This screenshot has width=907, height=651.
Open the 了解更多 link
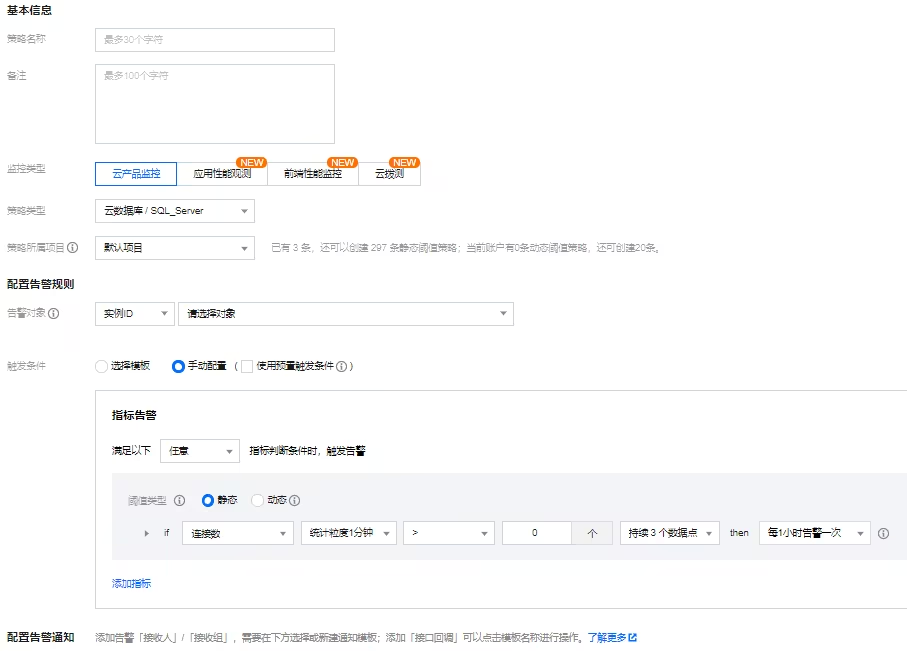611,637
